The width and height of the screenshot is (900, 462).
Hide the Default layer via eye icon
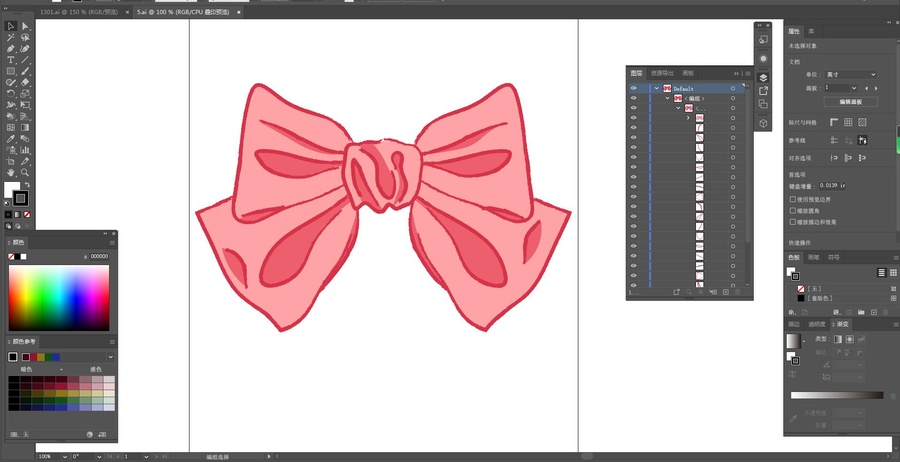tap(633, 88)
